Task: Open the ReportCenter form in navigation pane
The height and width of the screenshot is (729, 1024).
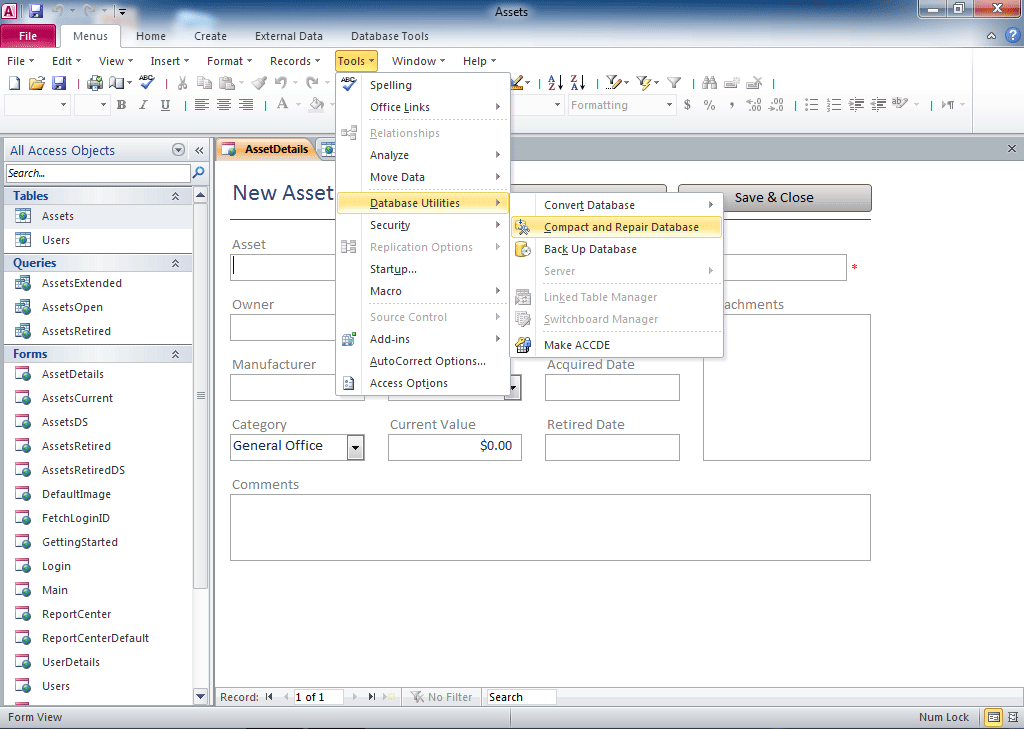Action: (x=76, y=614)
